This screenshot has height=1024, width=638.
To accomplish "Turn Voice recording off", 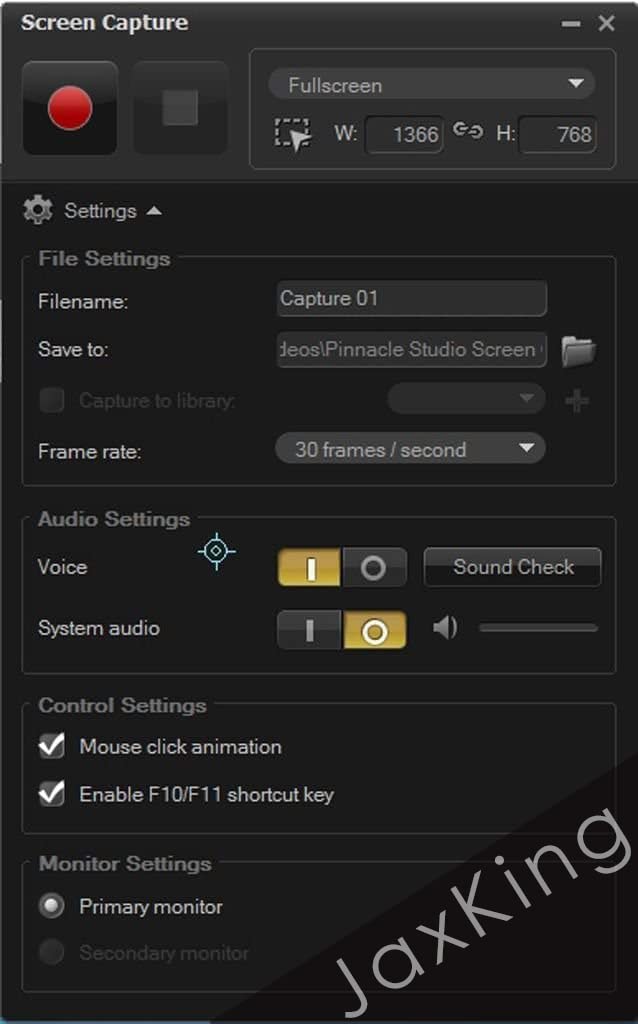I will 373,567.
